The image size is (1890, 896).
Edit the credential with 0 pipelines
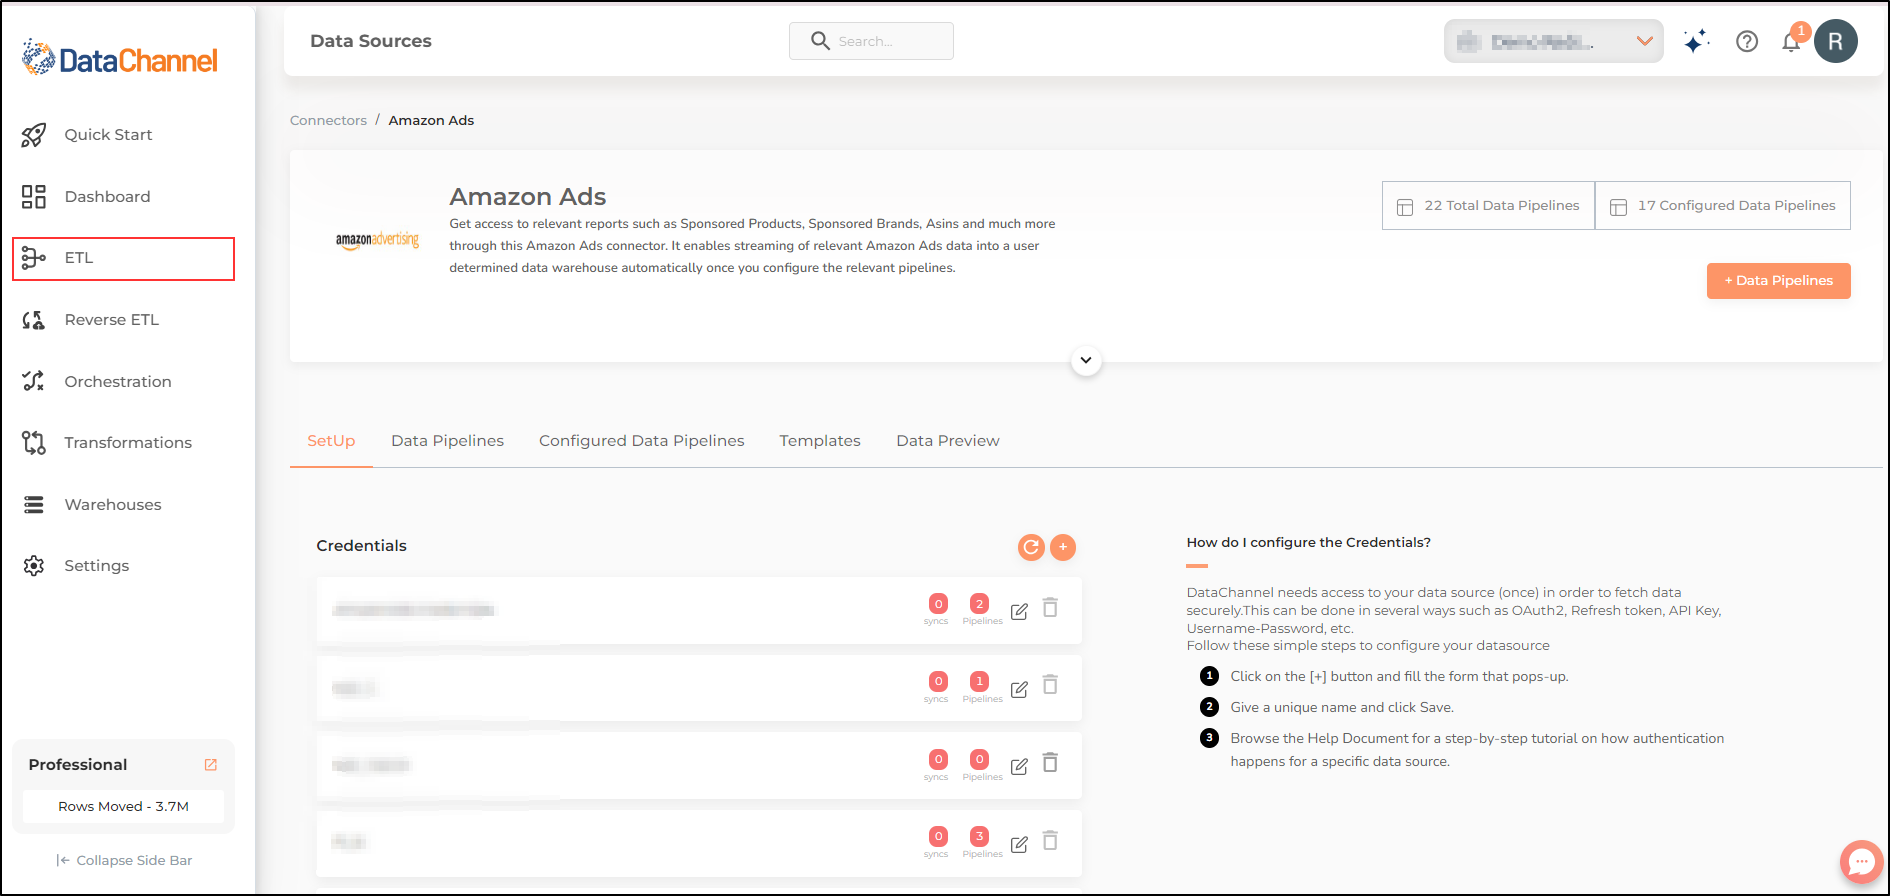tap(1019, 766)
